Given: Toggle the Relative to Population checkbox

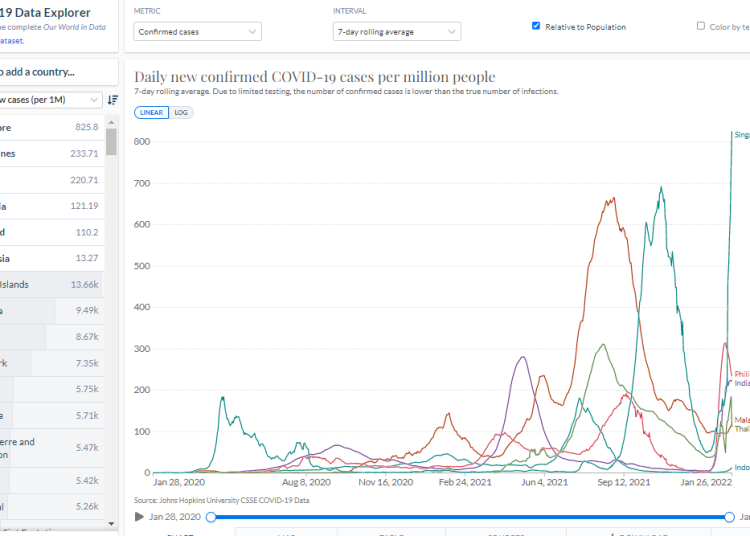Looking at the screenshot, I should pyautogui.click(x=537, y=26).
